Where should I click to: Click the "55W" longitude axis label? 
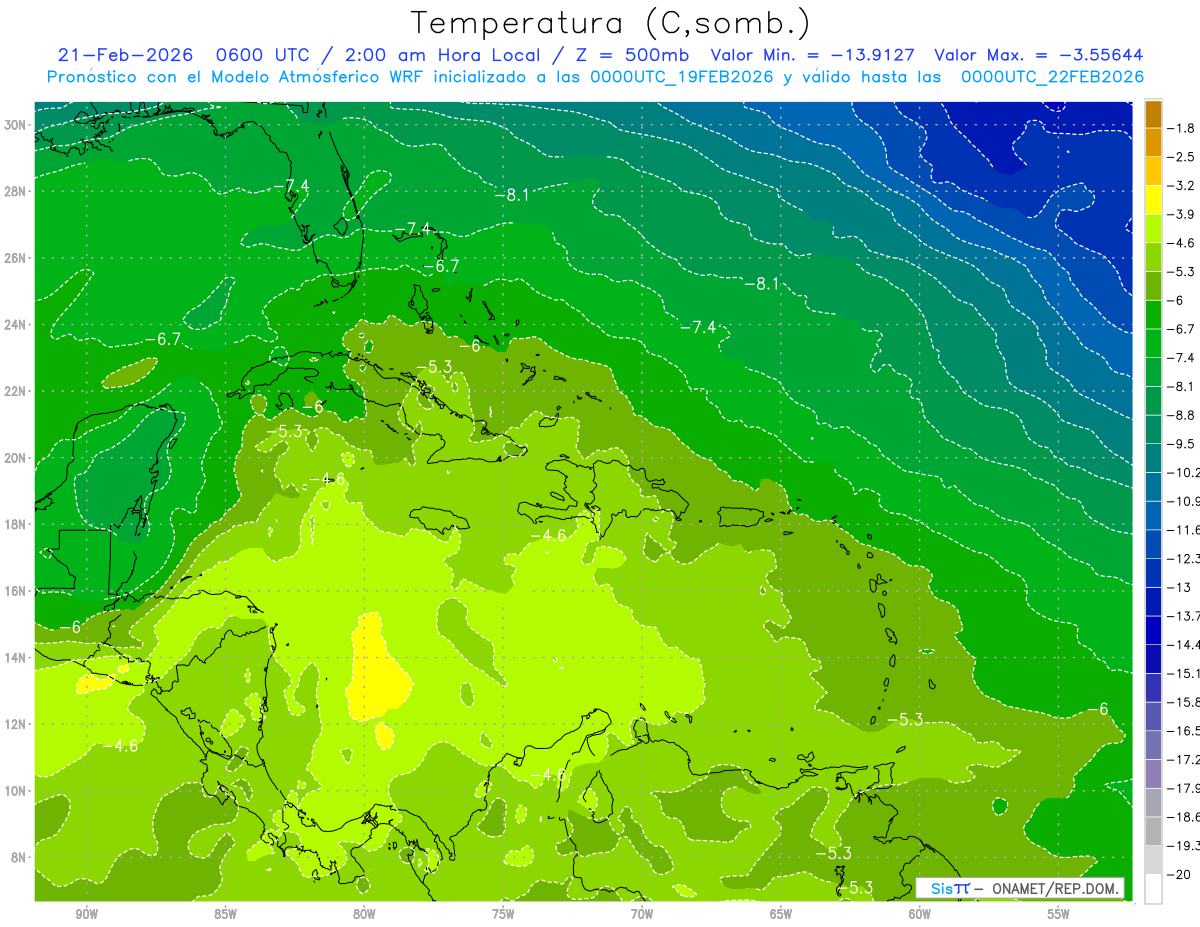(x=1058, y=914)
